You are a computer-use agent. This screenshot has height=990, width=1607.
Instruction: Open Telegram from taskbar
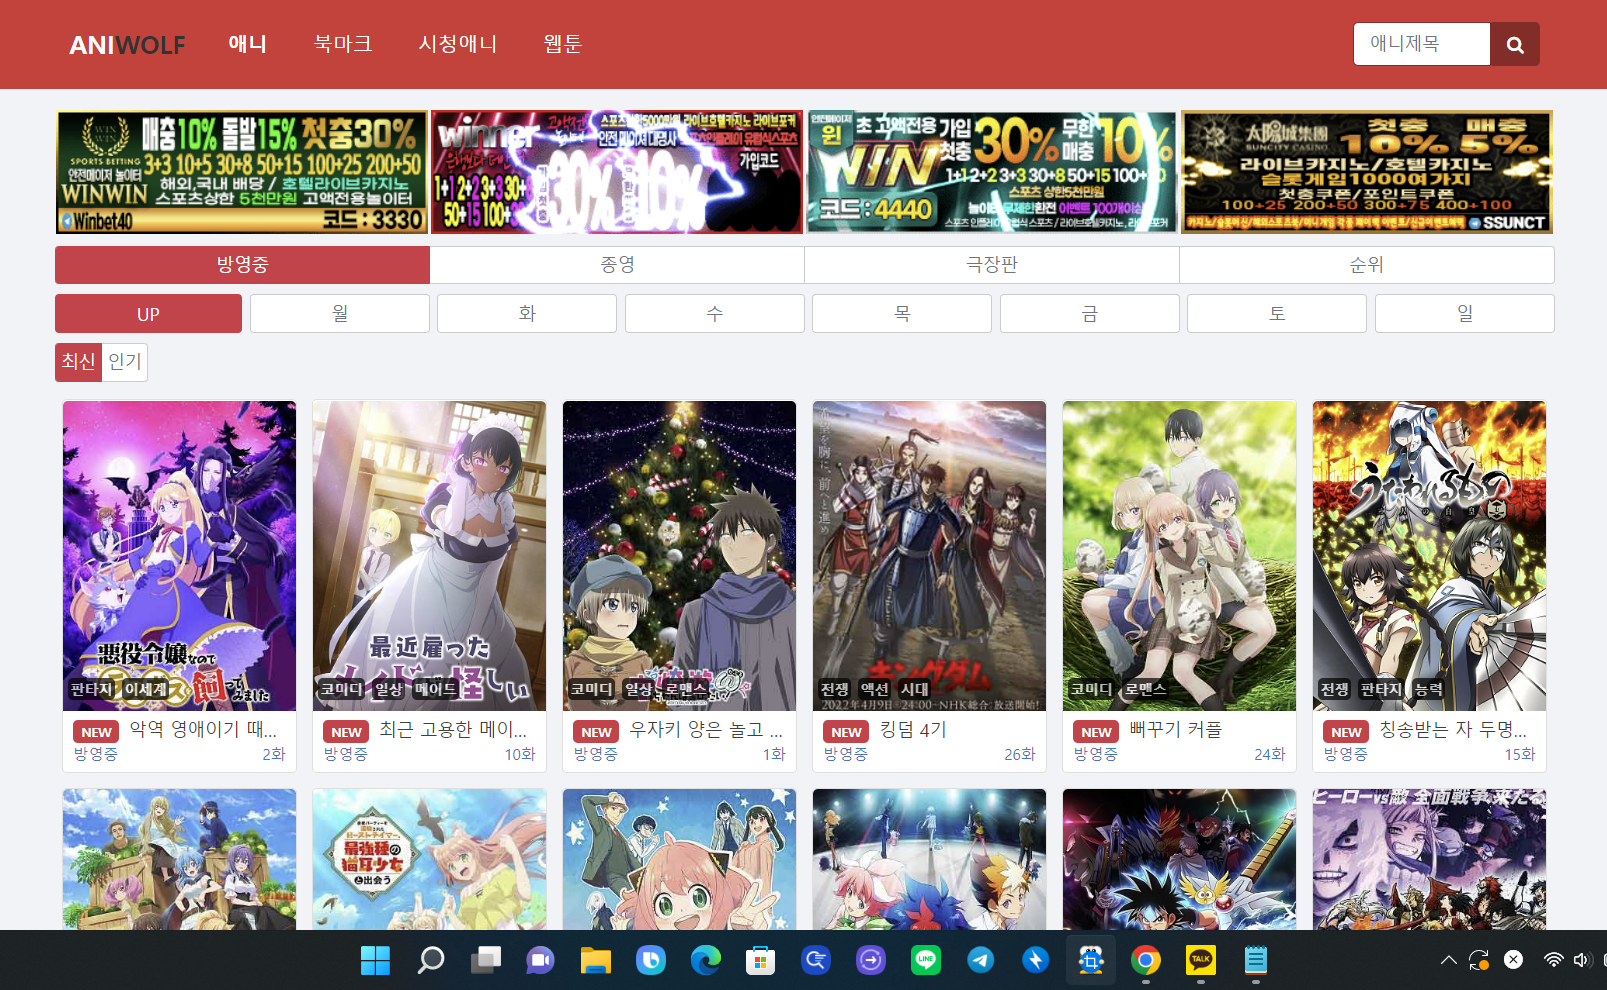point(981,961)
